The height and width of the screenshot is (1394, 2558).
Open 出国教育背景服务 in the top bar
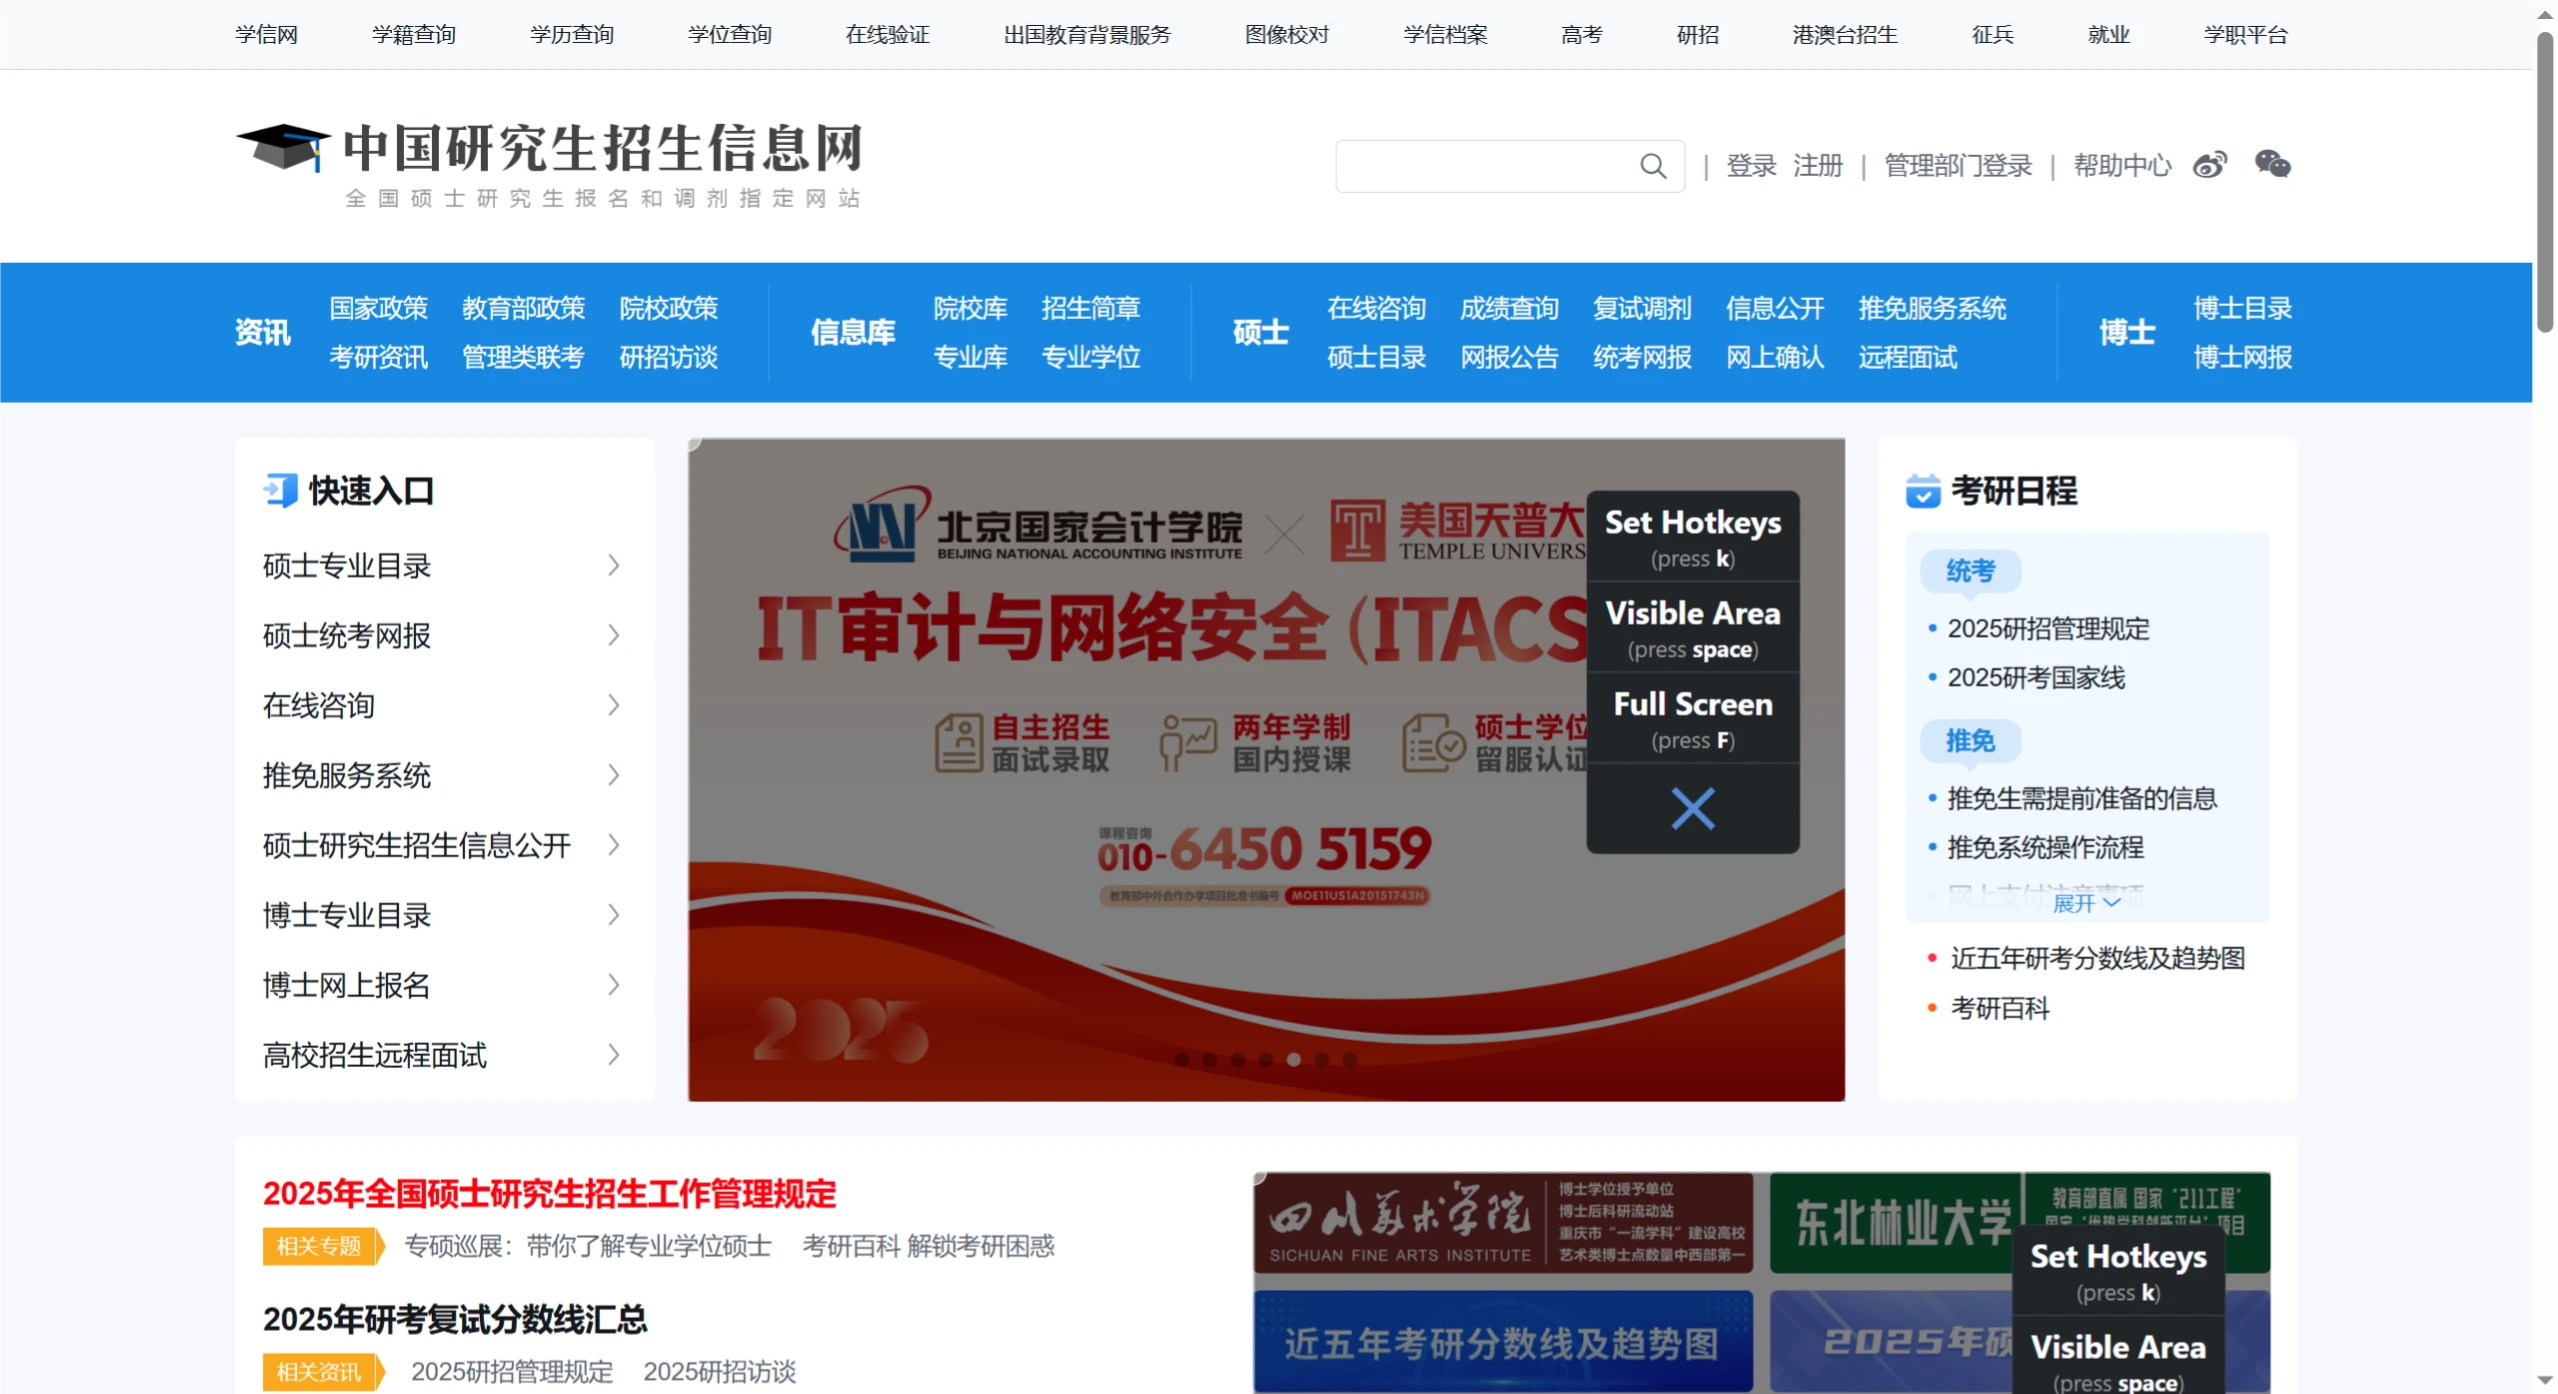[x=1088, y=35]
